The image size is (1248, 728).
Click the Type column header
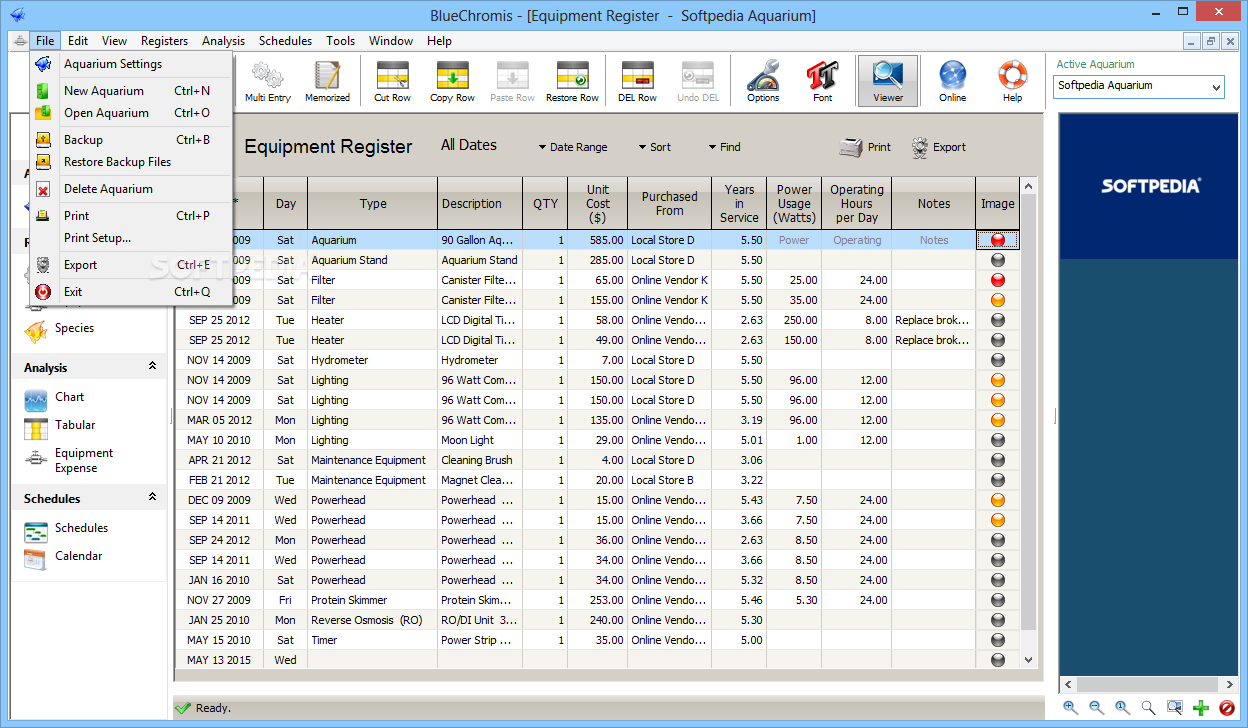tap(373, 204)
